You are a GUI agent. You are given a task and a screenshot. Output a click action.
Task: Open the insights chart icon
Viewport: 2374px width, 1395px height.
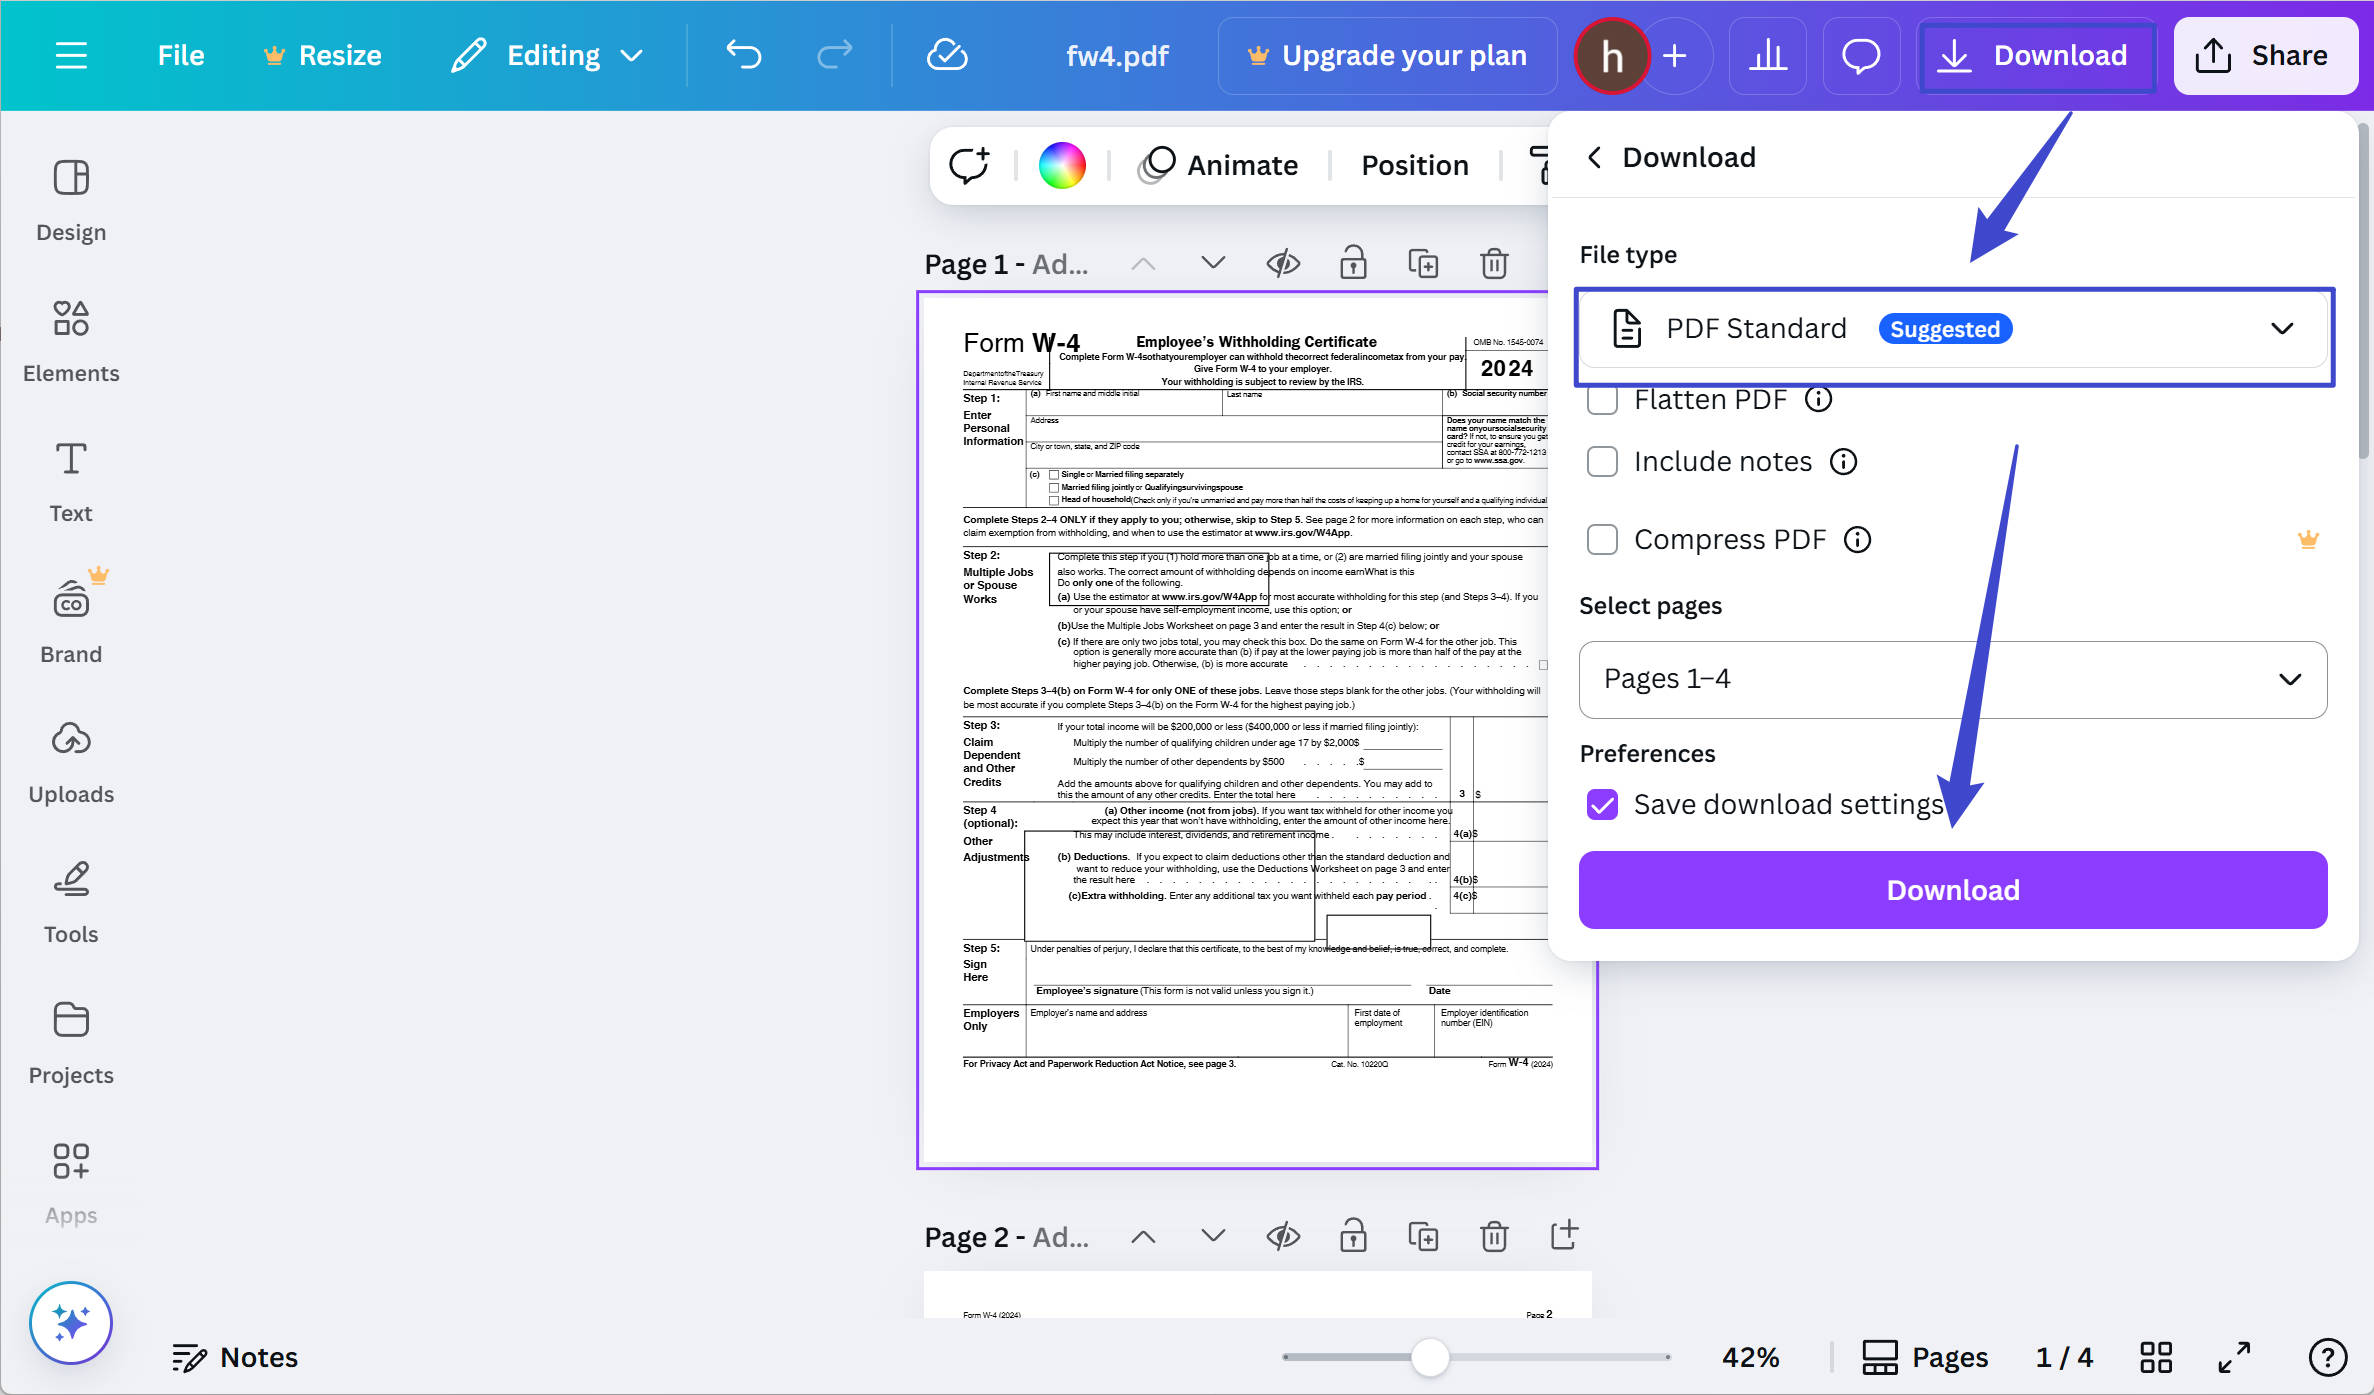(1768, 56)
